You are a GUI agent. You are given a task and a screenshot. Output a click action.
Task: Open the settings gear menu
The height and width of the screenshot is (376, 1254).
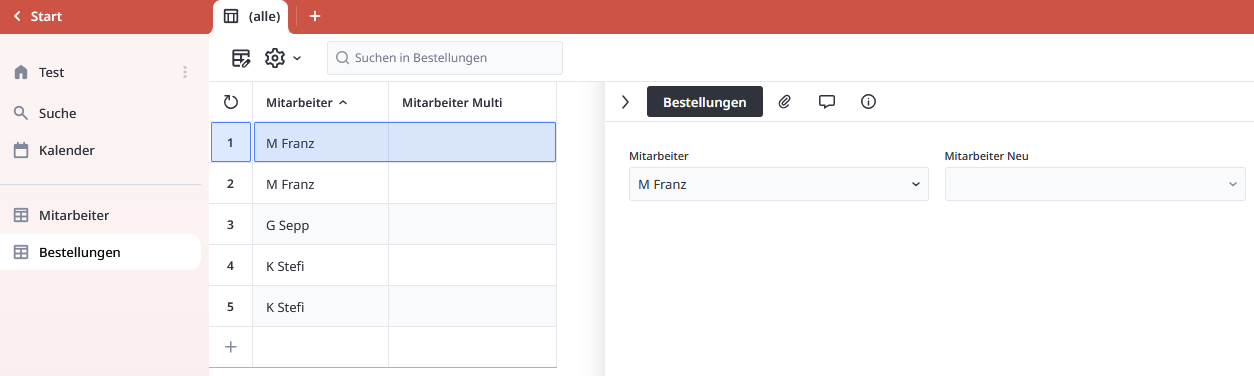click(x=283, y=58)
